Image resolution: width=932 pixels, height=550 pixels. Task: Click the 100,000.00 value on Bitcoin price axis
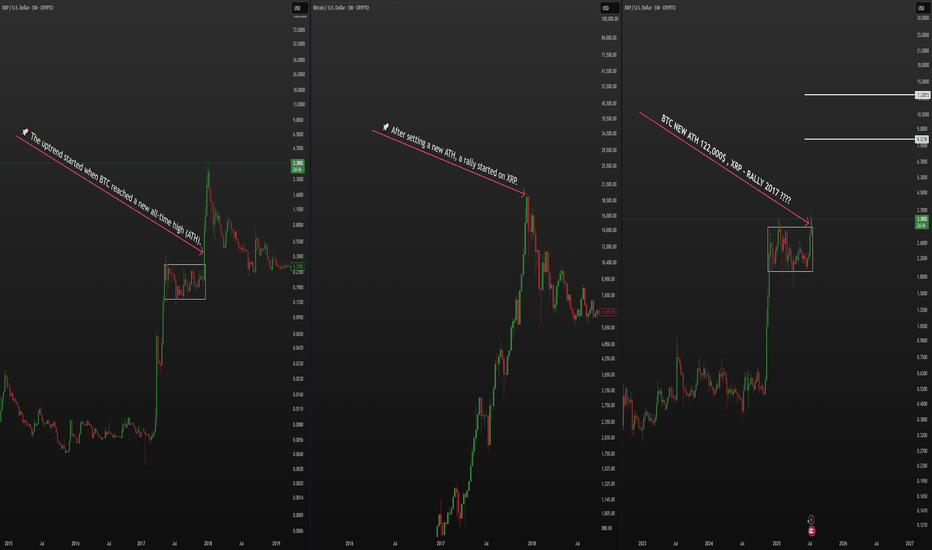pos(609,20)
